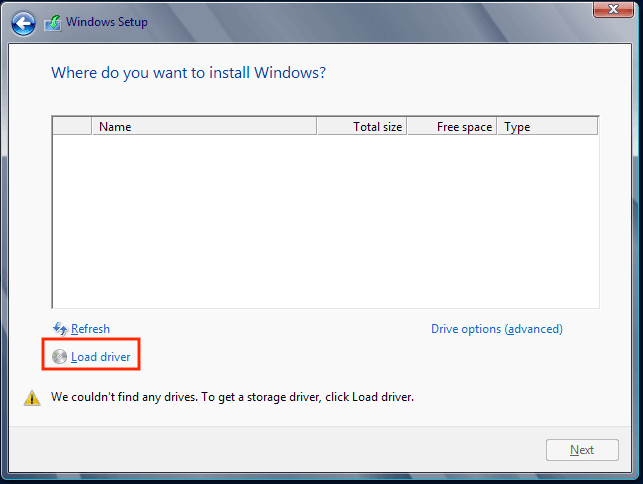Refresh the drive list via Refresh link
Screen dimensions: 643x484
(90, 329)
